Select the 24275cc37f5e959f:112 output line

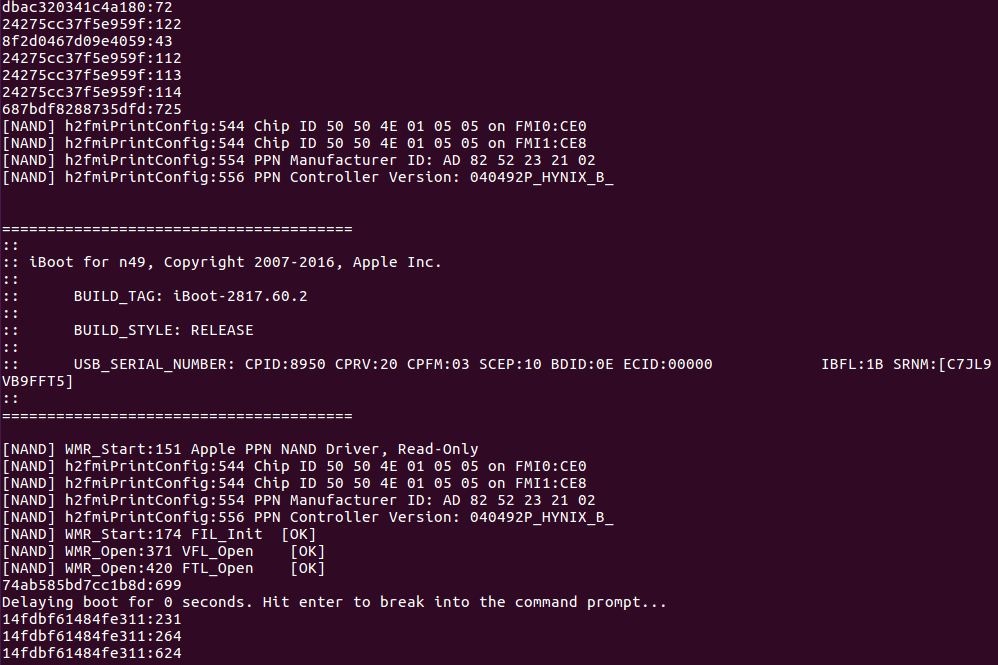[x=91, y=58]
